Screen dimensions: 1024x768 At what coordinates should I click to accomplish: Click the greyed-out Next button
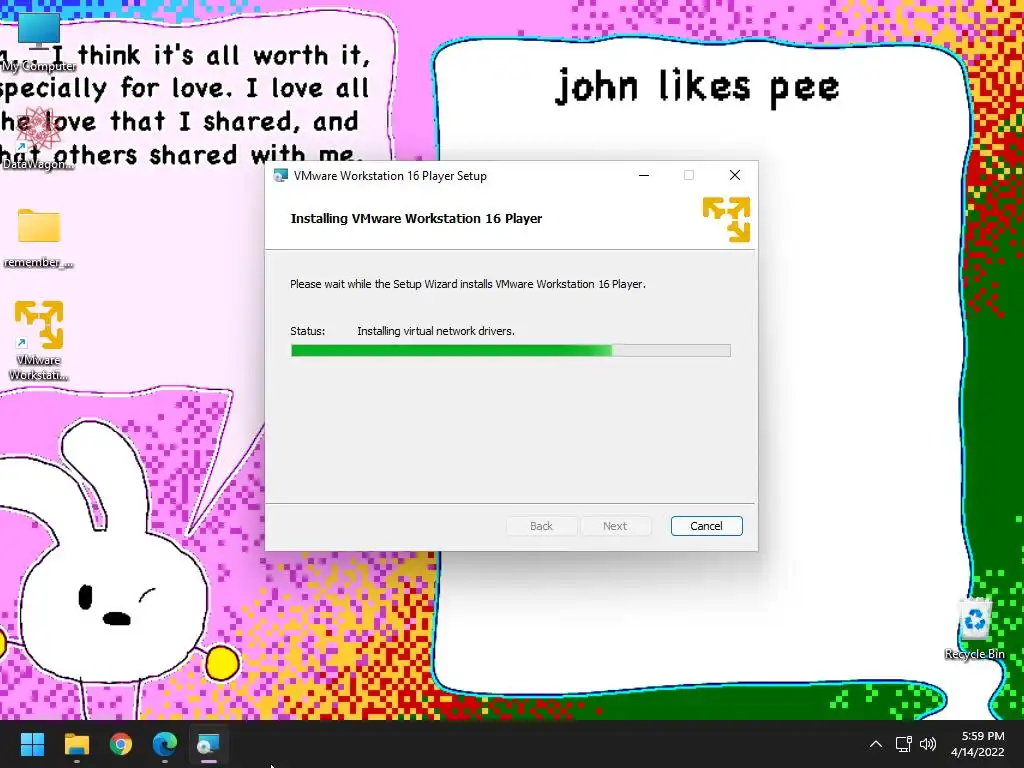615,526
